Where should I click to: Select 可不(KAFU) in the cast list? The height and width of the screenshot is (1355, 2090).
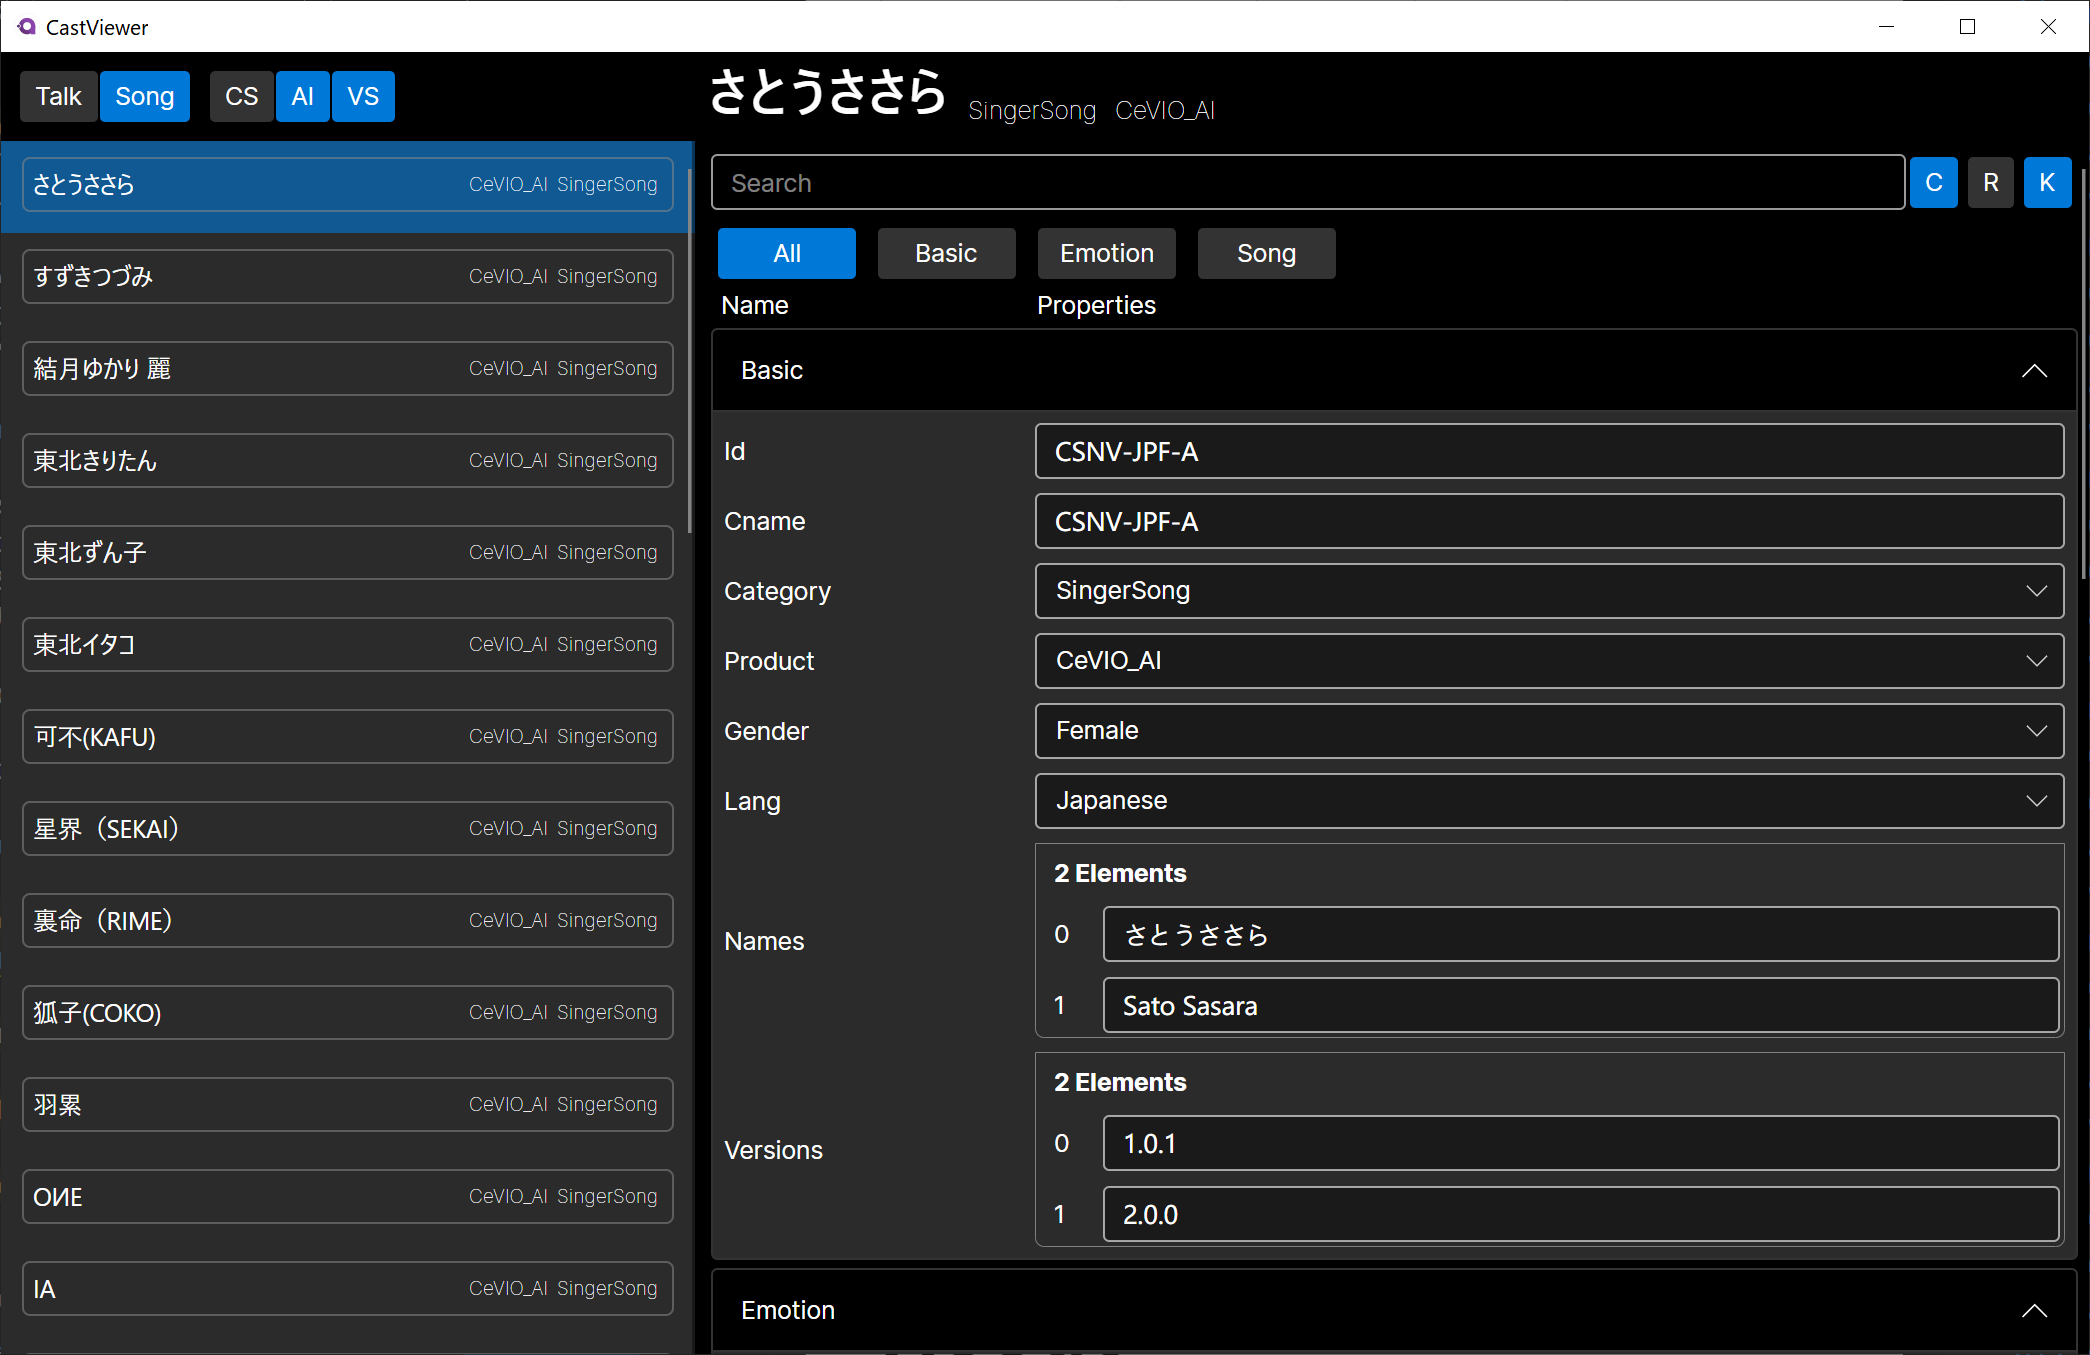pyautogui.click(x=347, y=737)
